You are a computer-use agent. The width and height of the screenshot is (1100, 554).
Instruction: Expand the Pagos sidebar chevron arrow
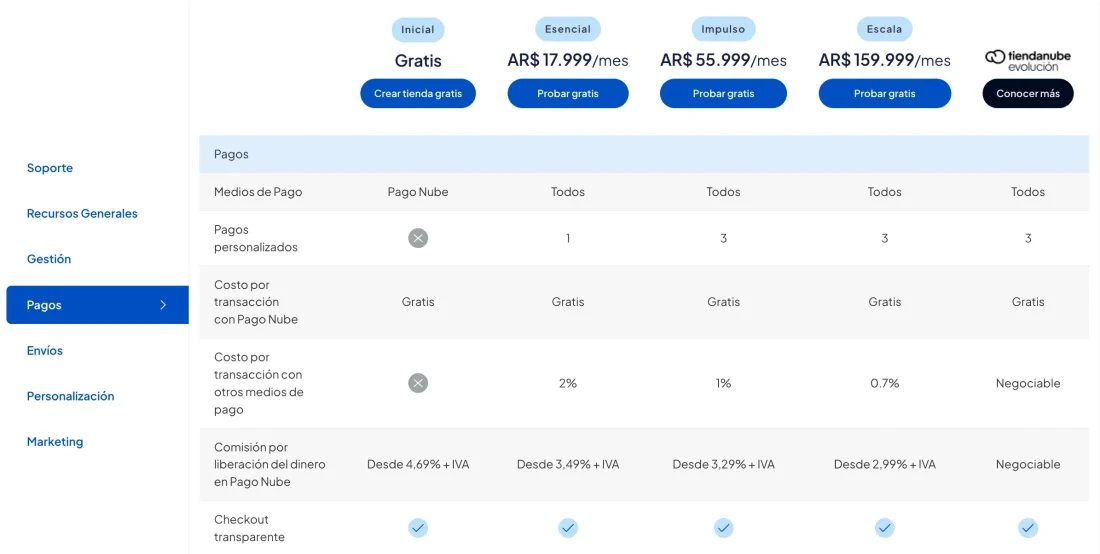pyautogui.click(x=163, y=305)
